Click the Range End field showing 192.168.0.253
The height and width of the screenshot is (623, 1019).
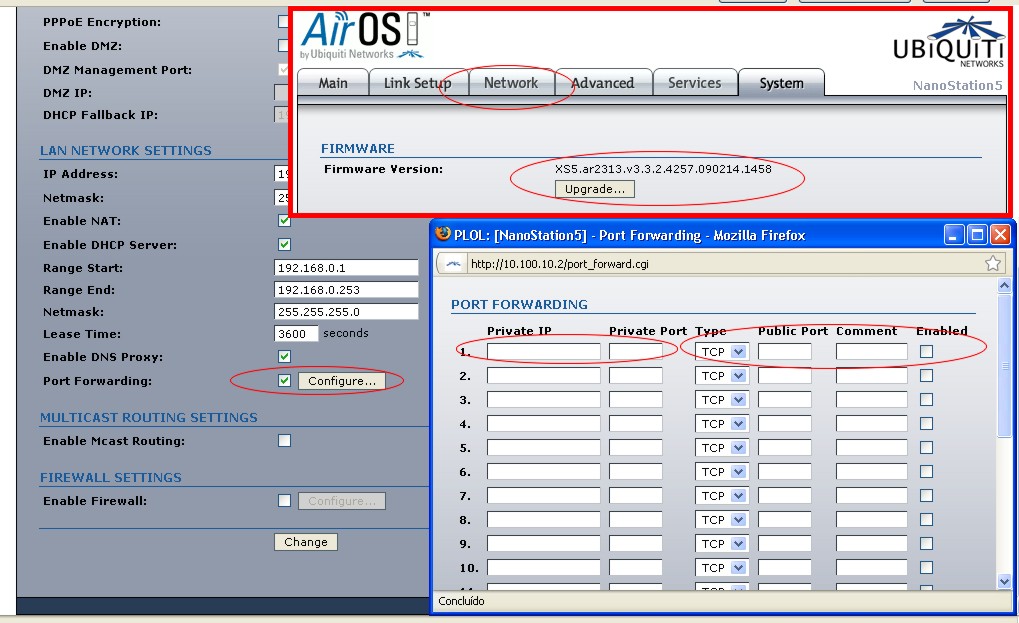point(346,290)
